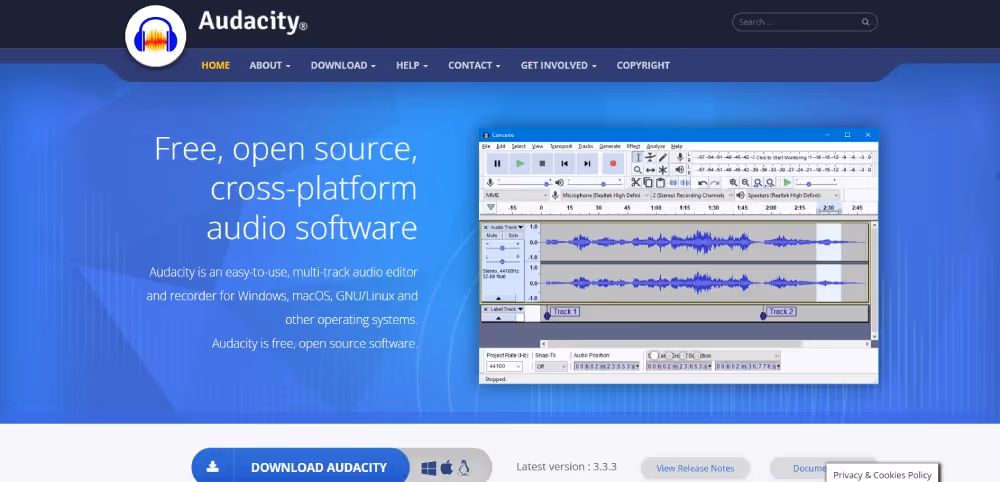This screenshot has width=1000, height=482.
Task: Click the playback meter speaker icon
Action: point(680,170)
